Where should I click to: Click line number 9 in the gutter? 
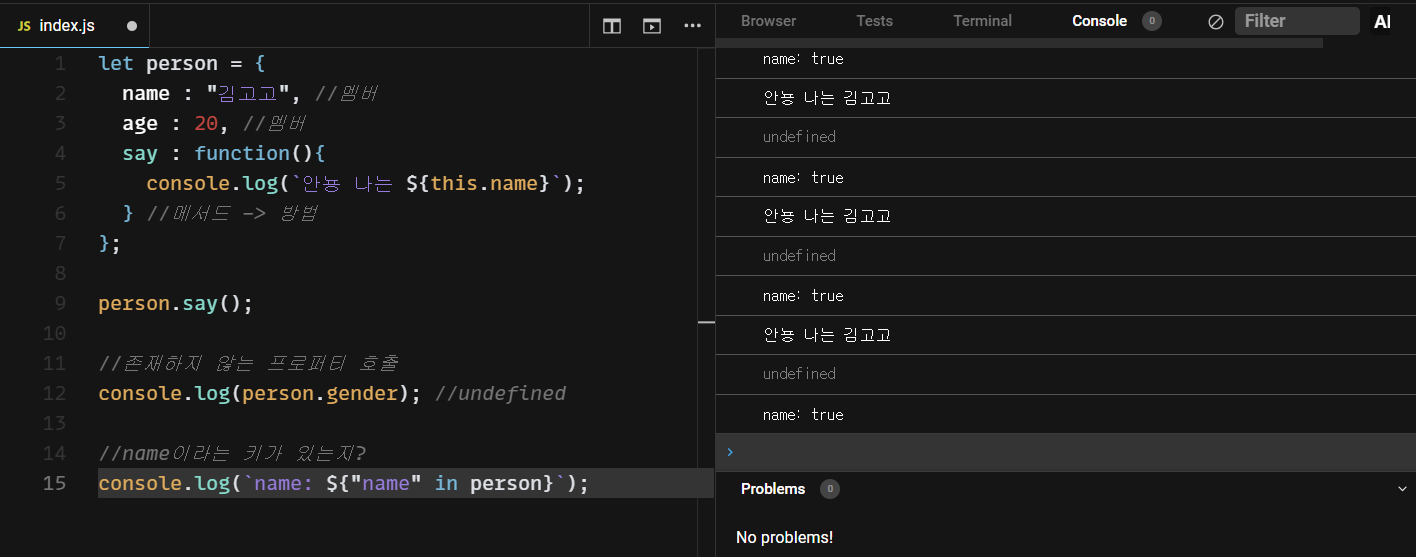pyautogui.click(x=60, y=303)
